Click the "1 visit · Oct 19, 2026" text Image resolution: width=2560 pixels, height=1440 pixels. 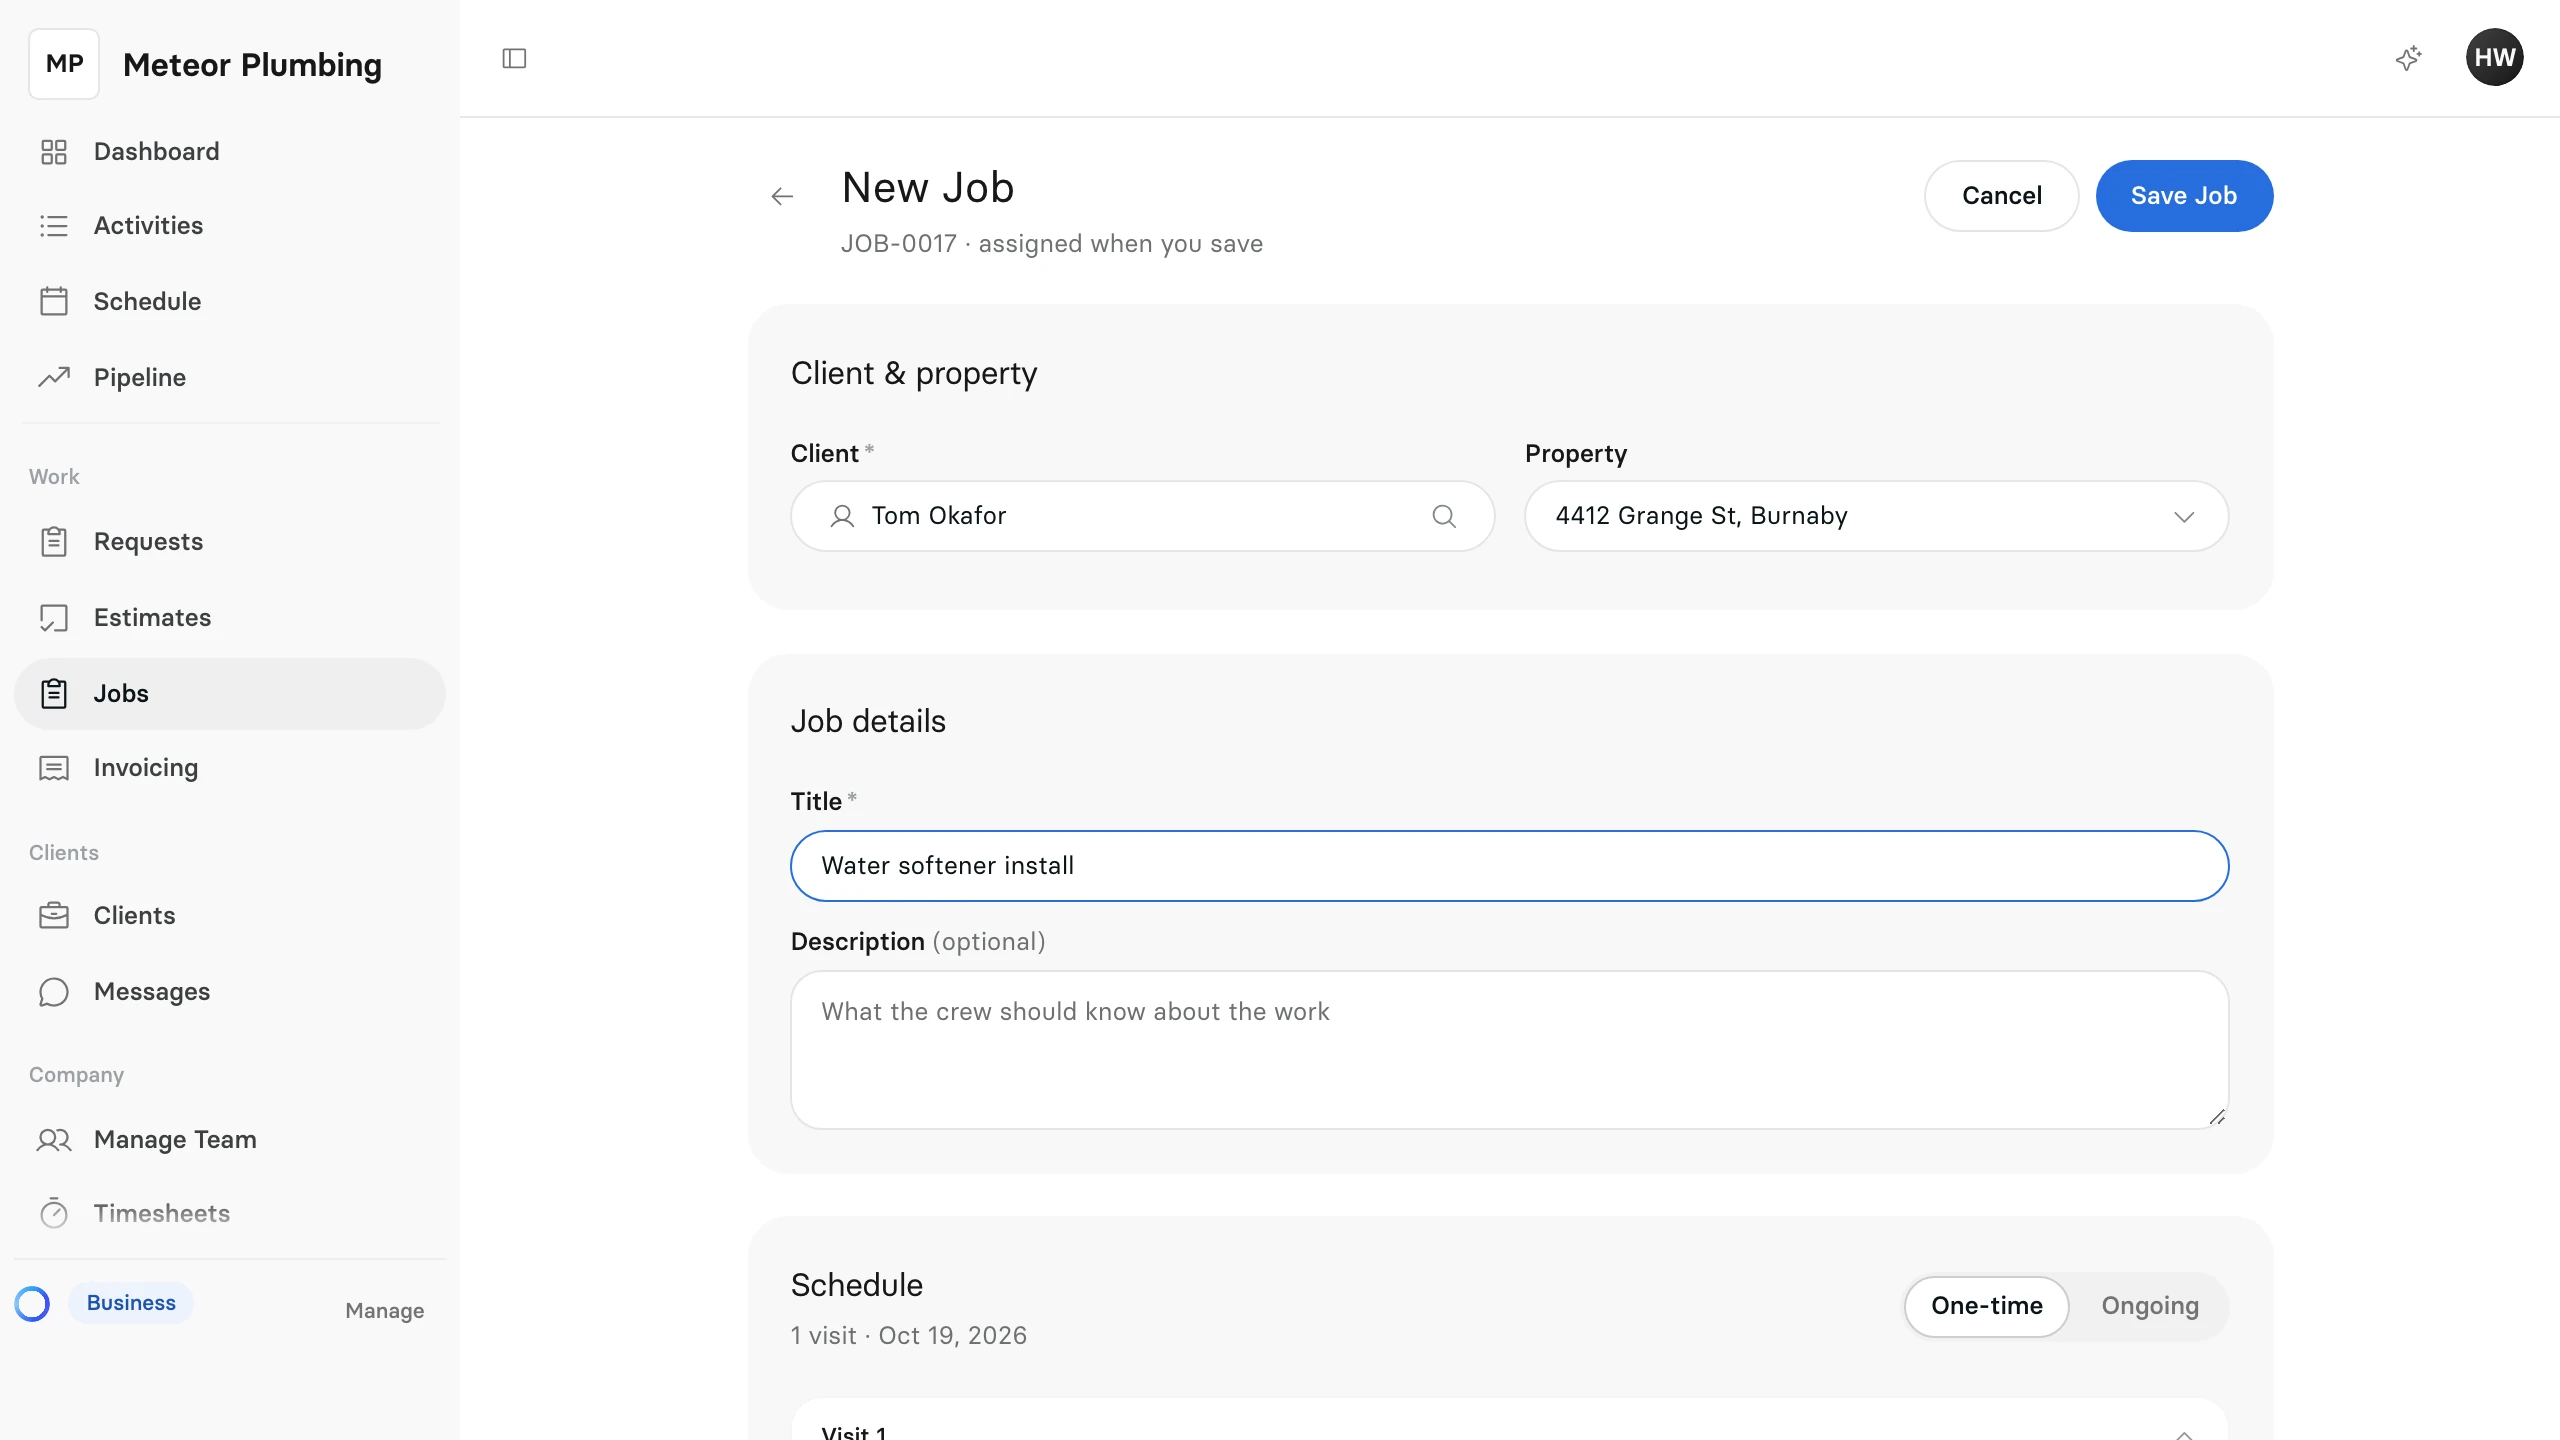click(x=908, y=1336)
